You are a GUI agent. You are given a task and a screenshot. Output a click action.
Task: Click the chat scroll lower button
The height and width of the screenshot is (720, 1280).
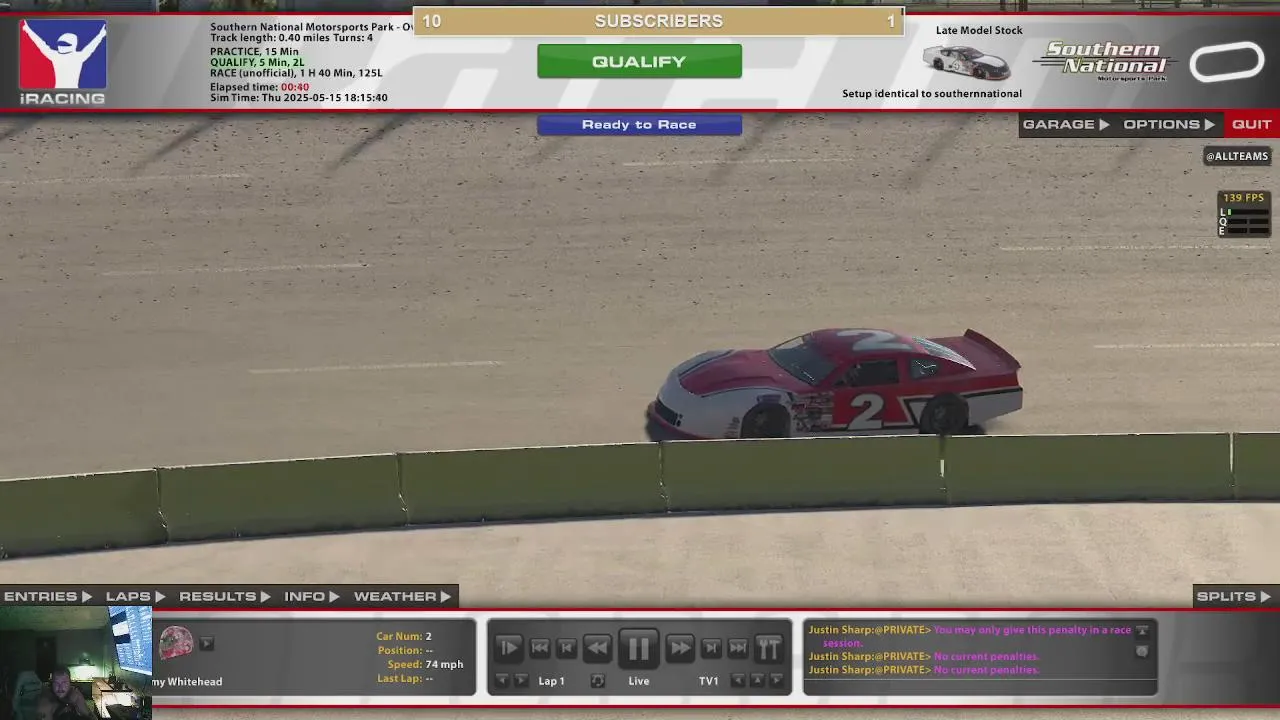pos(1142,651)
